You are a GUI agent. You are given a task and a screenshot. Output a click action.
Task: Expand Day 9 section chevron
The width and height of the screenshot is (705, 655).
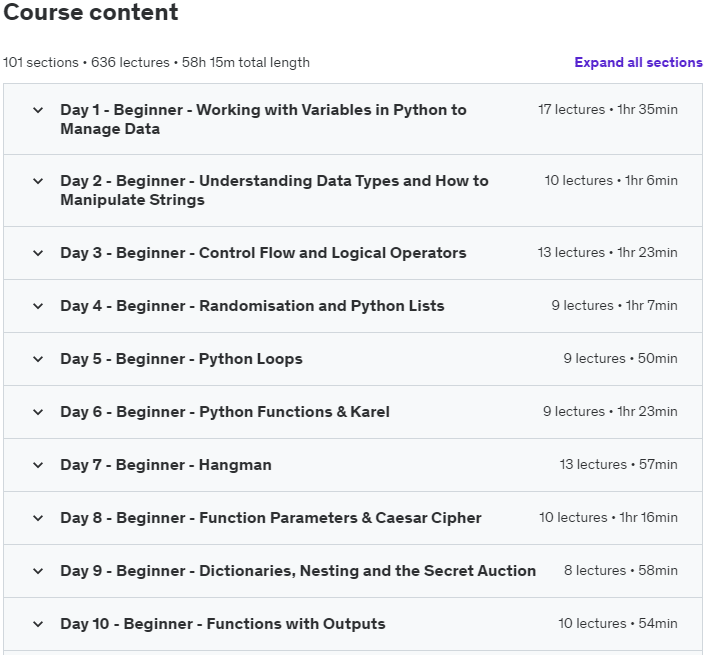(38, 571)
